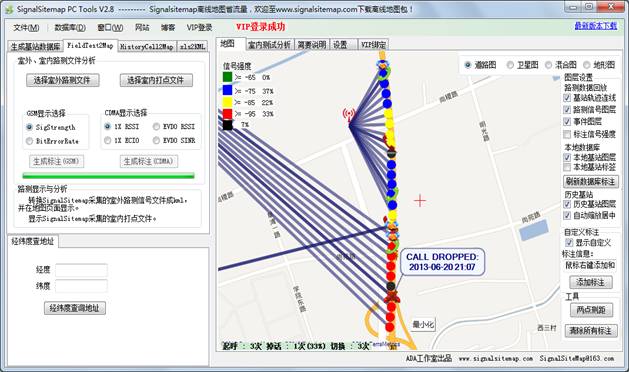Viewport: 629px width, 372px height.
Task: Select the 卫星图 satellite map radio button
Action: click(510, 65)
